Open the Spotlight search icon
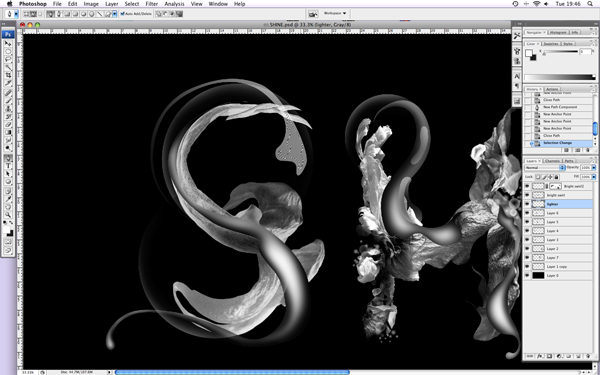600x375 pixels. [590, 4]
